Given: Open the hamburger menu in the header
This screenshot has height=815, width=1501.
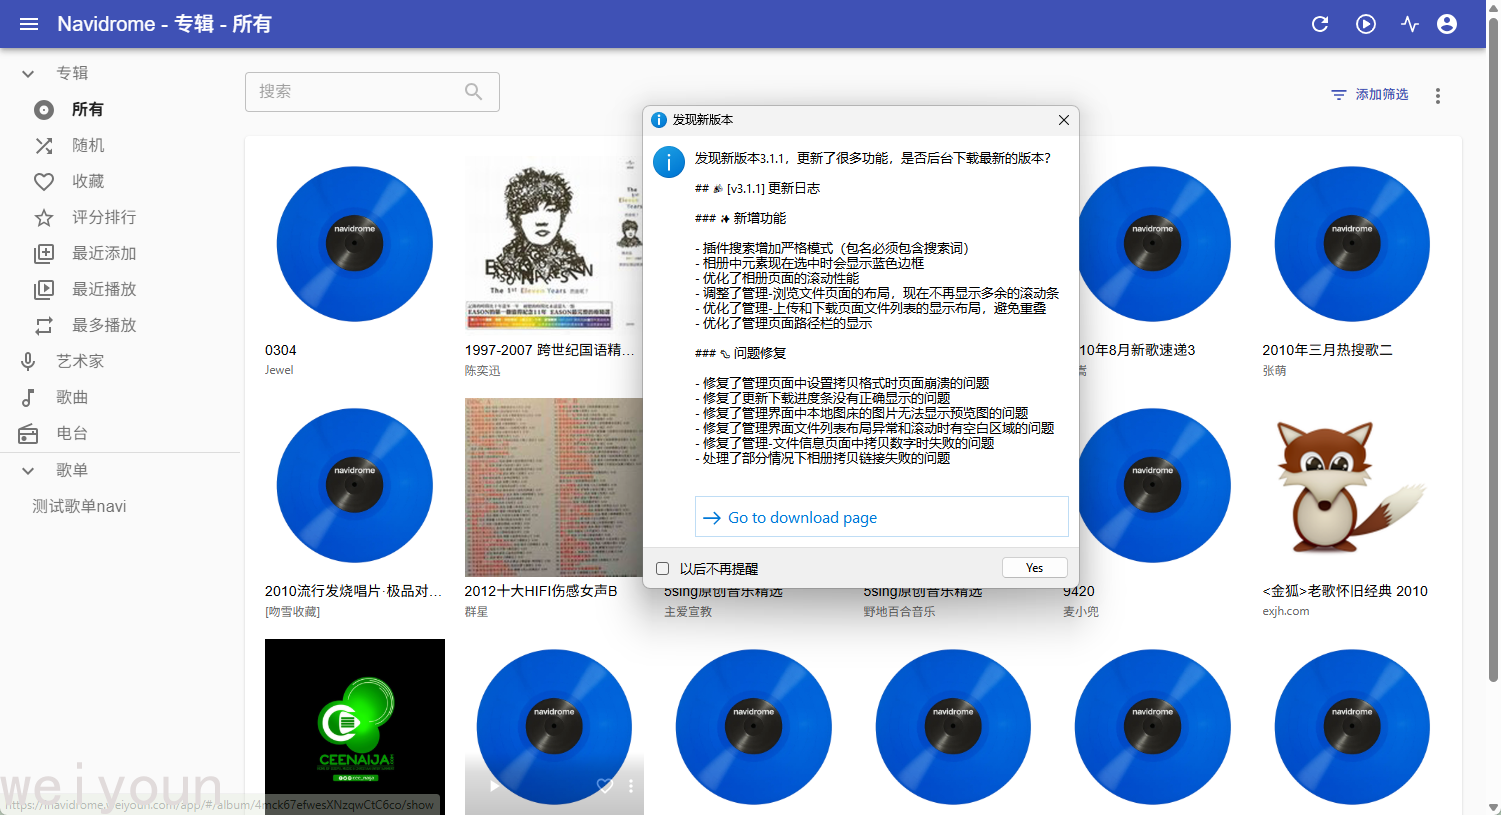Looking at the screenshot, I should [29, 24].
